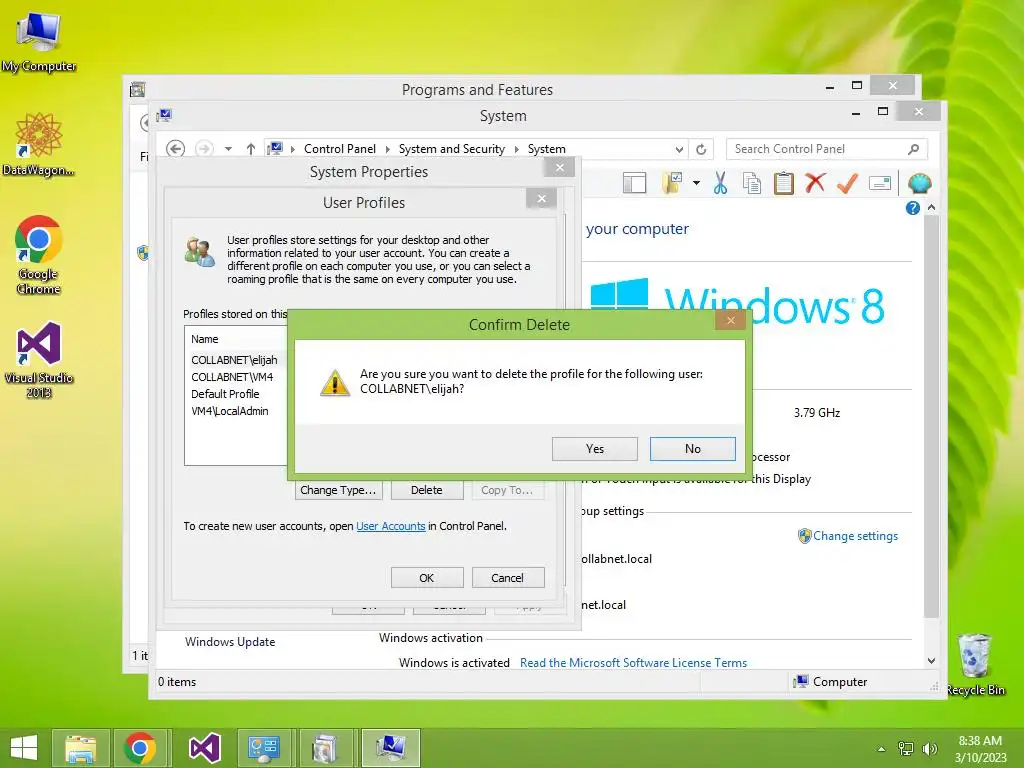
Task: Click the red X Delete toolbar icon
Action: [x=815, y=183]
